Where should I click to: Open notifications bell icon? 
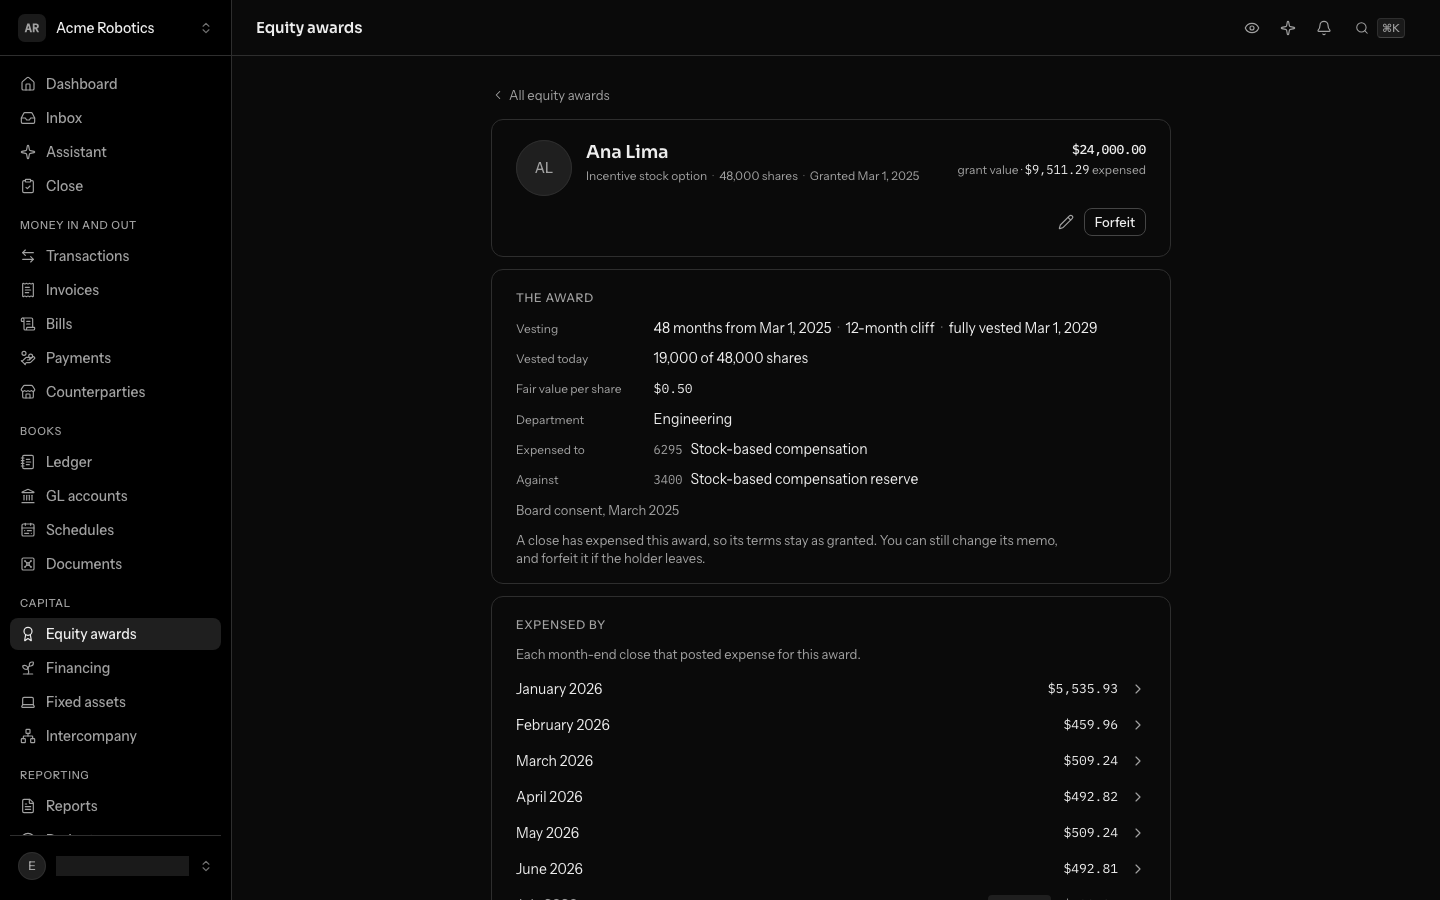click(1323, 28)
